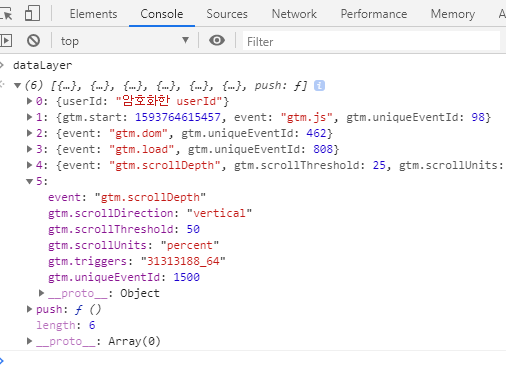Select the gtm.scrollDirection "vertical" line
This screenshot has height=370, width=506.
[x=150, y=213]
